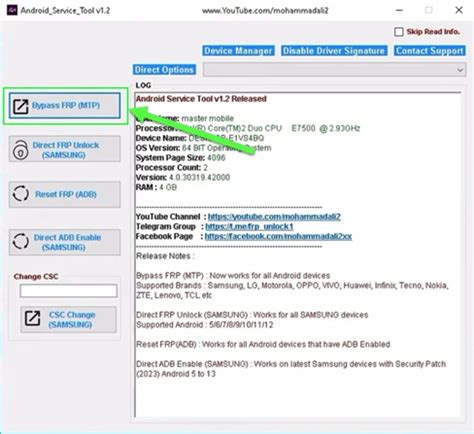474x434 pixels.
Task: Expand the Direct Options dropdown arrow
Action: [460, 70]
